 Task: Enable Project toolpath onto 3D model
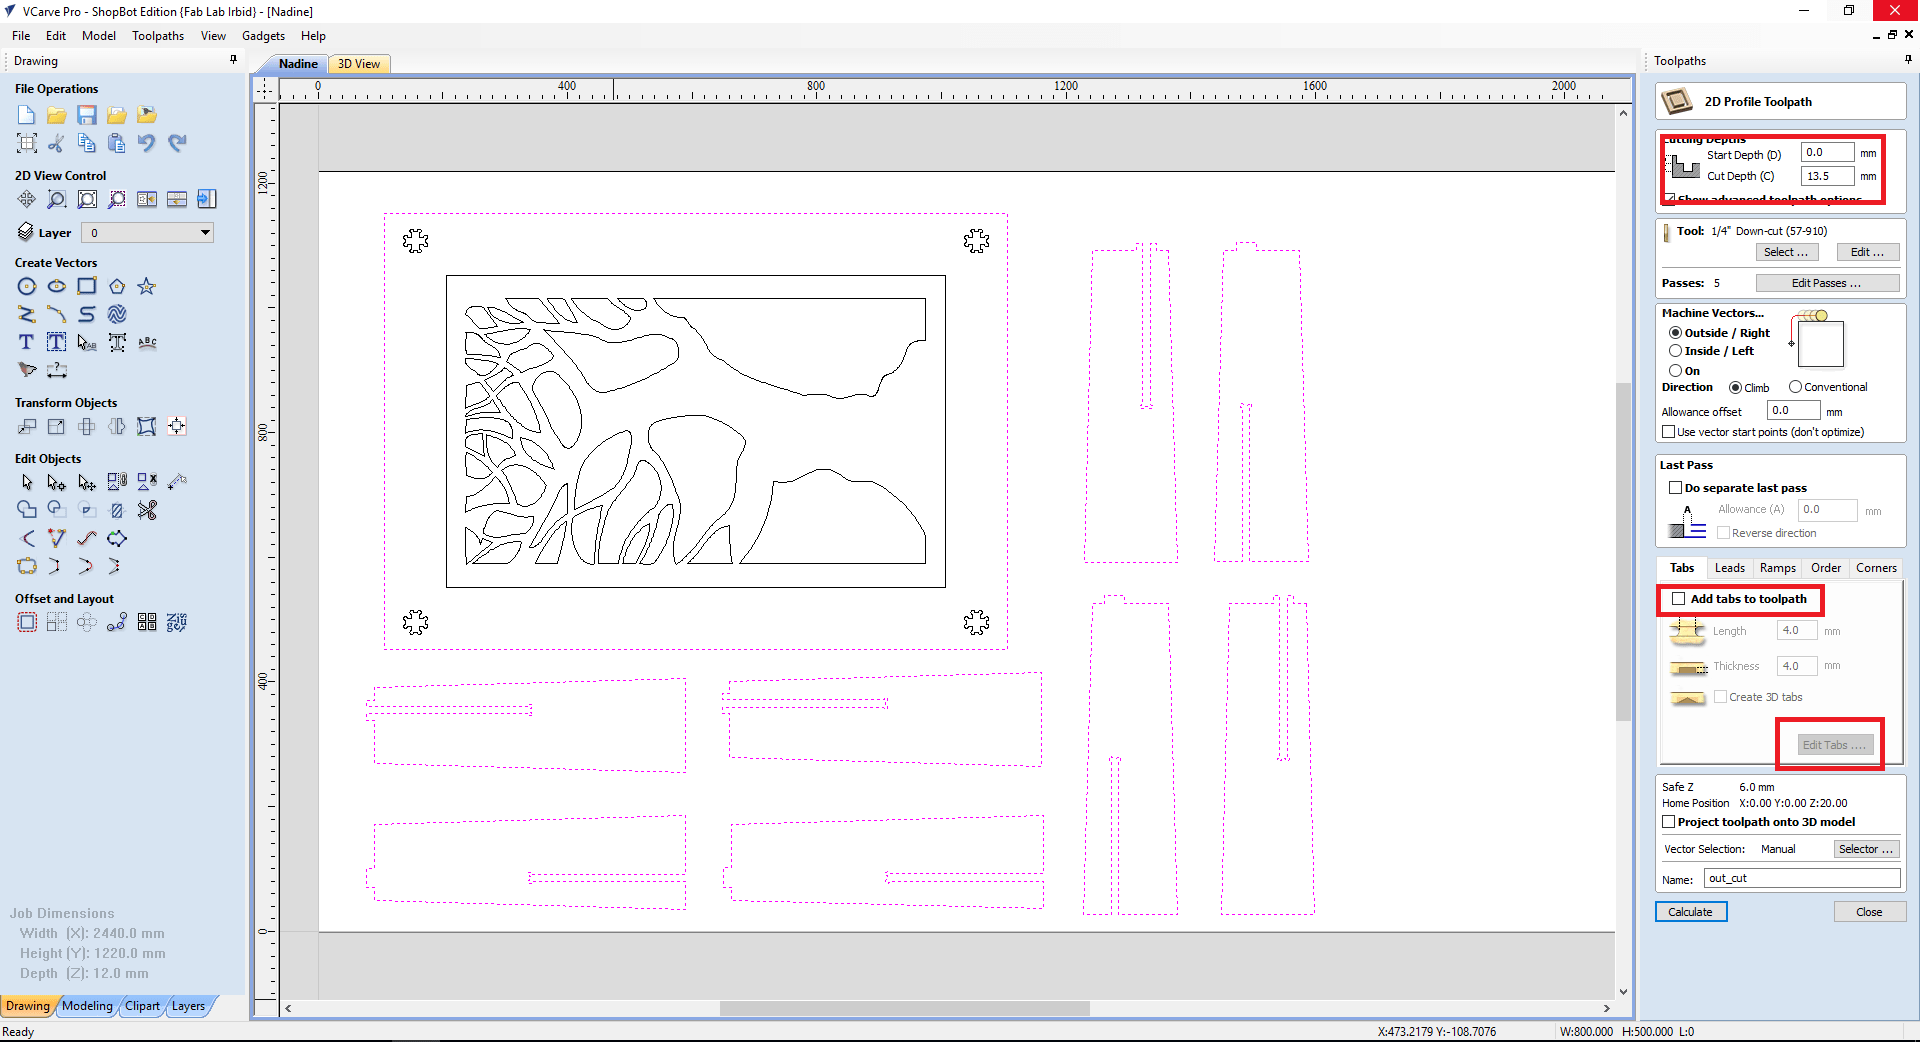(x=1668, y=822)
